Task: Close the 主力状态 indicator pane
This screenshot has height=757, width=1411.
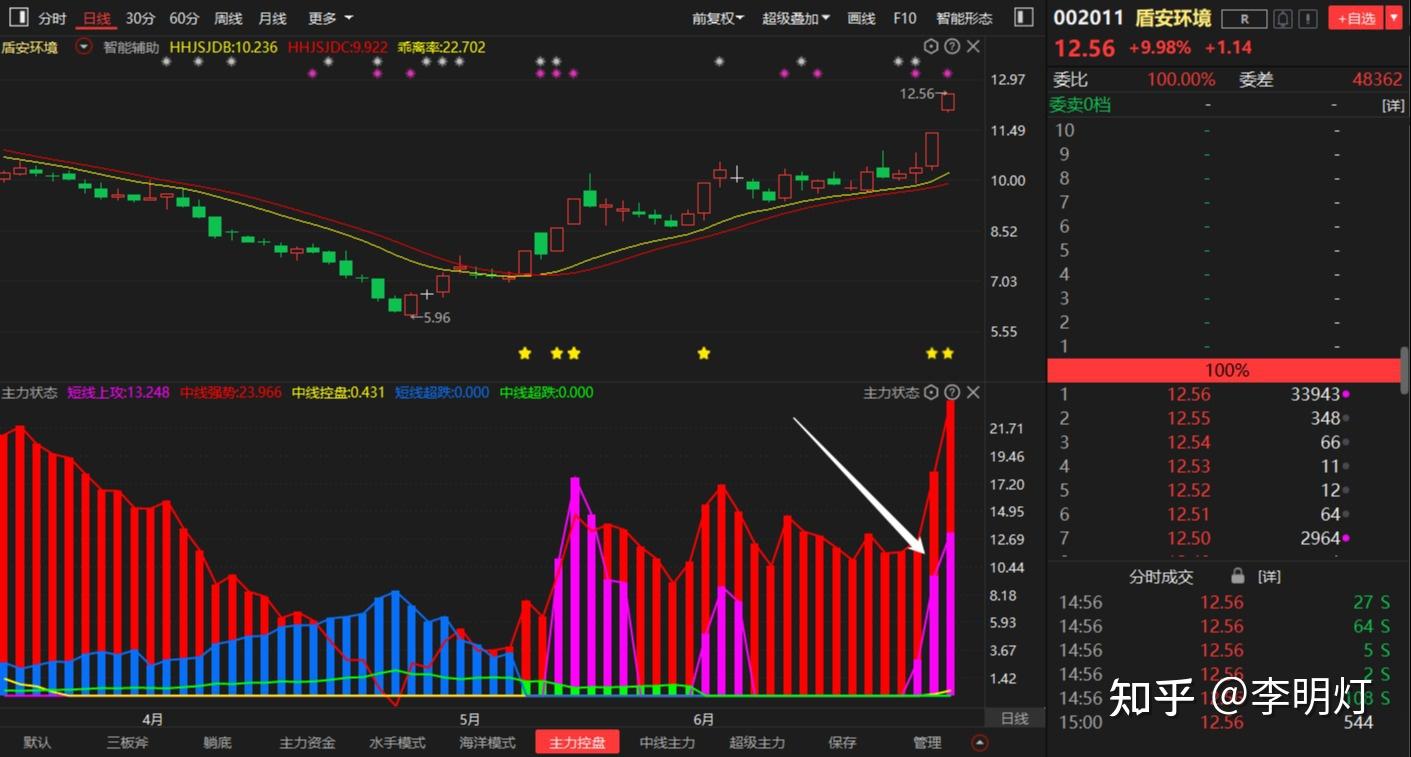Action: (973, 392)
